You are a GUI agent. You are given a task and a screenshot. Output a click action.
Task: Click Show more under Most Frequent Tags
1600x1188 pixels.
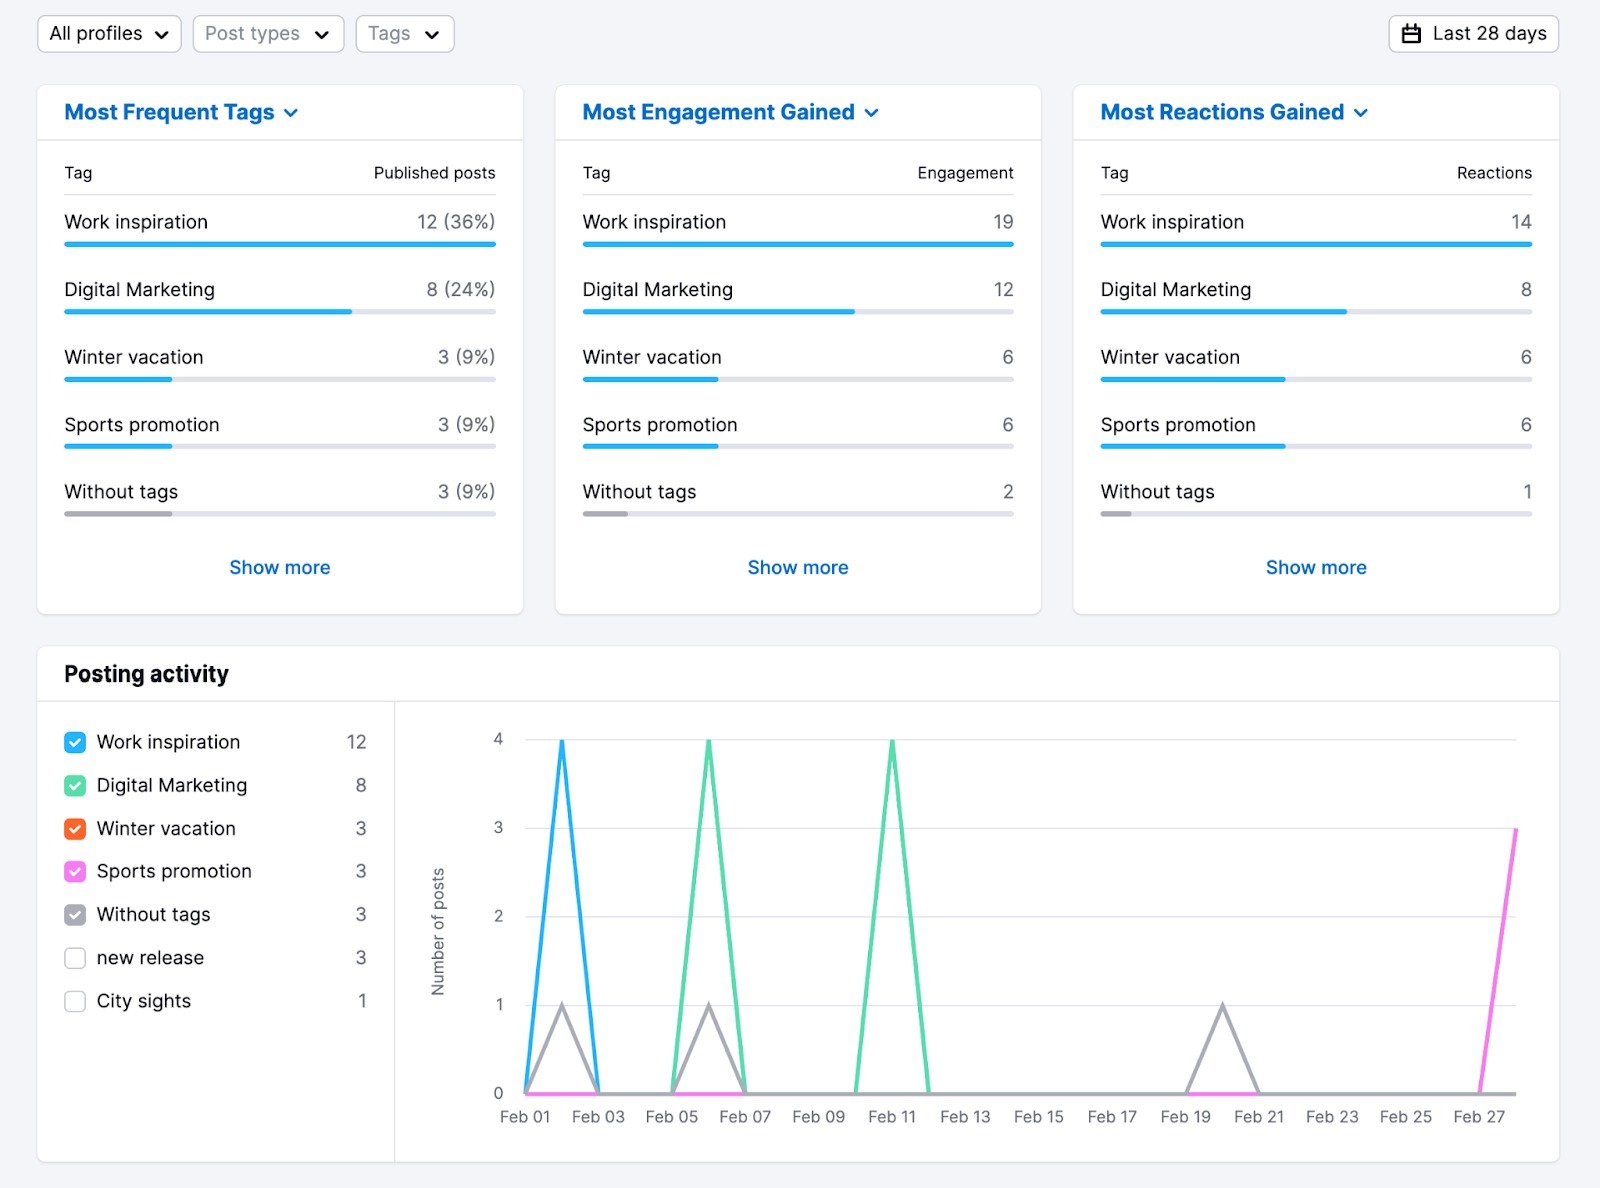[x=279, y=567]
